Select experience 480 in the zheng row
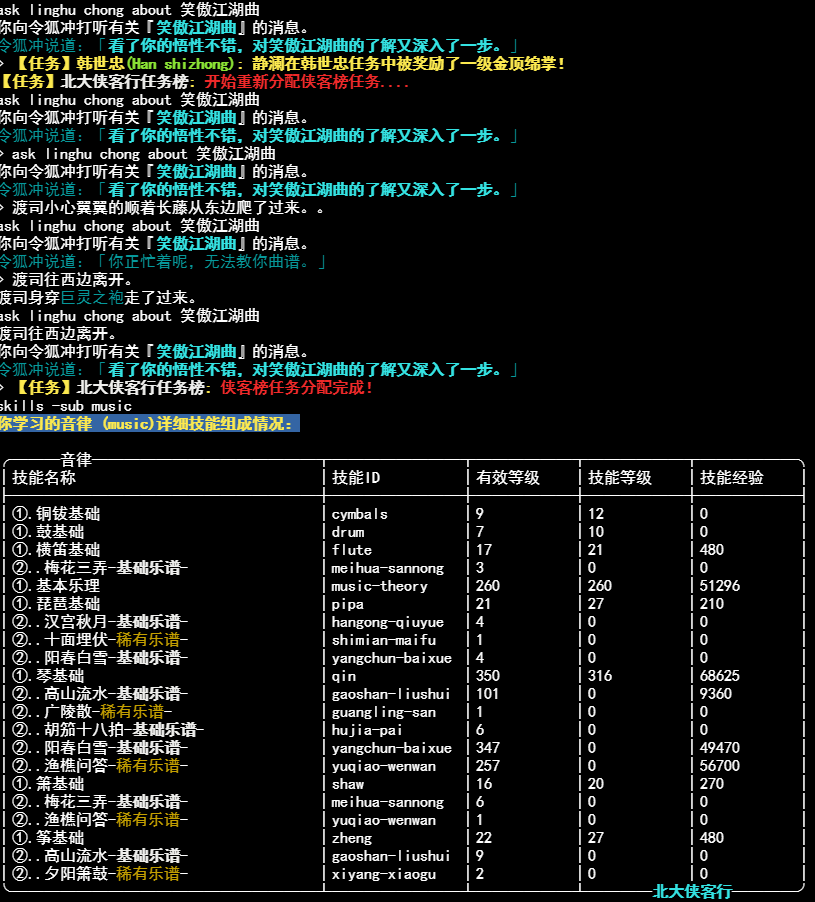 (x=711, y=838)
